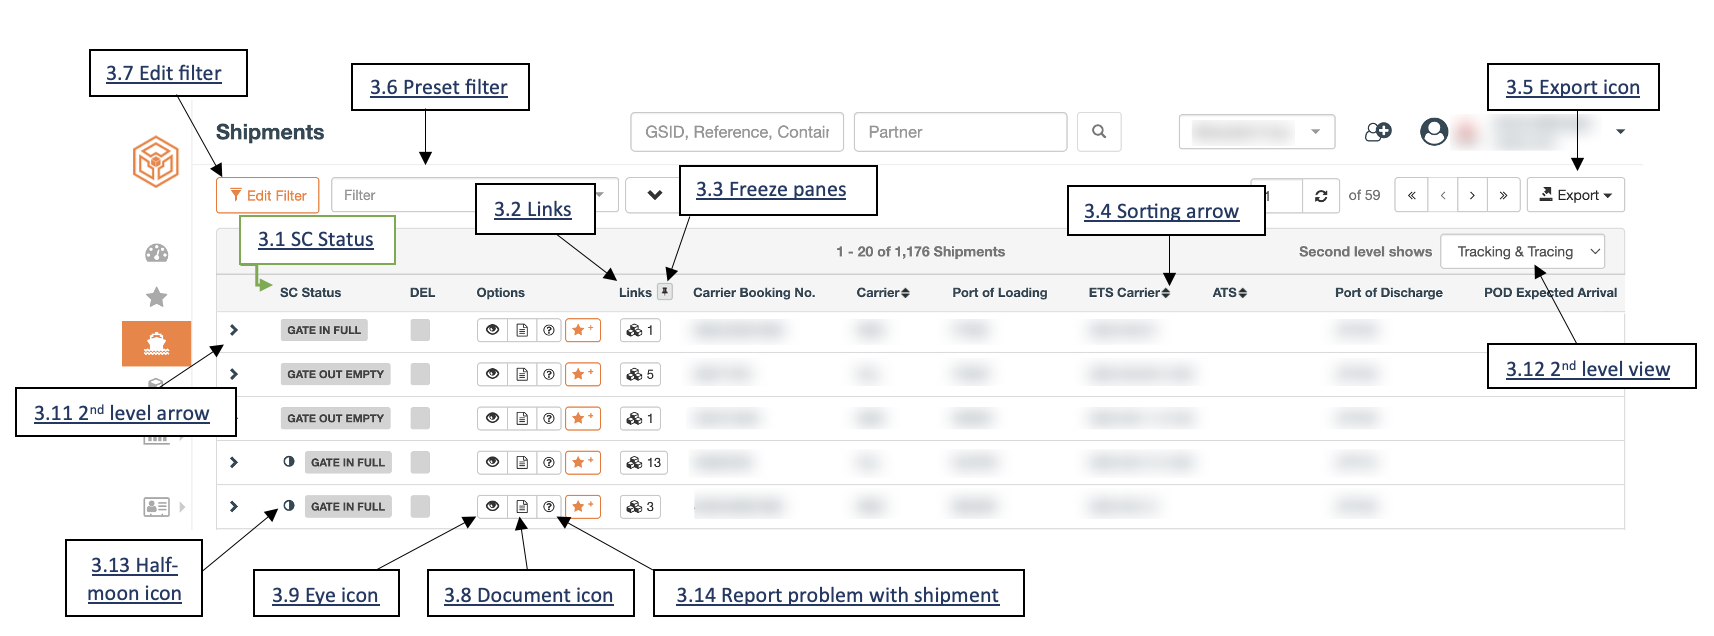
Task: Open the Export dropdown menu
Action: pos(1575,195)
